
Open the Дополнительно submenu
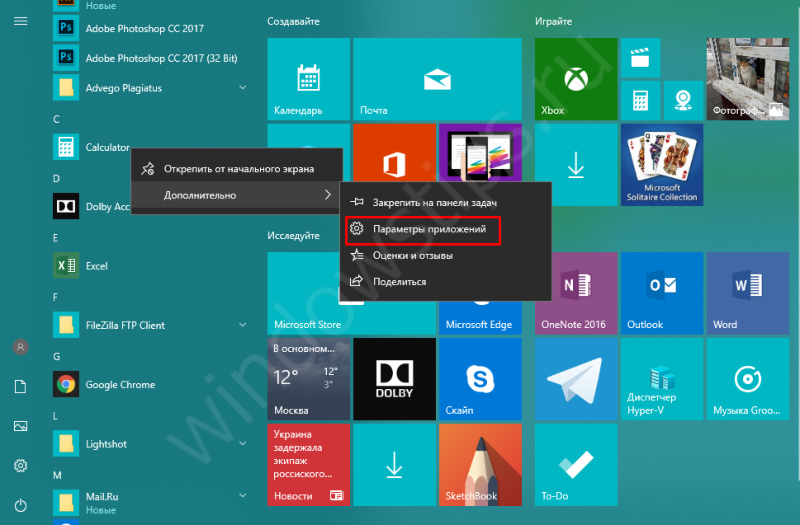236,195
